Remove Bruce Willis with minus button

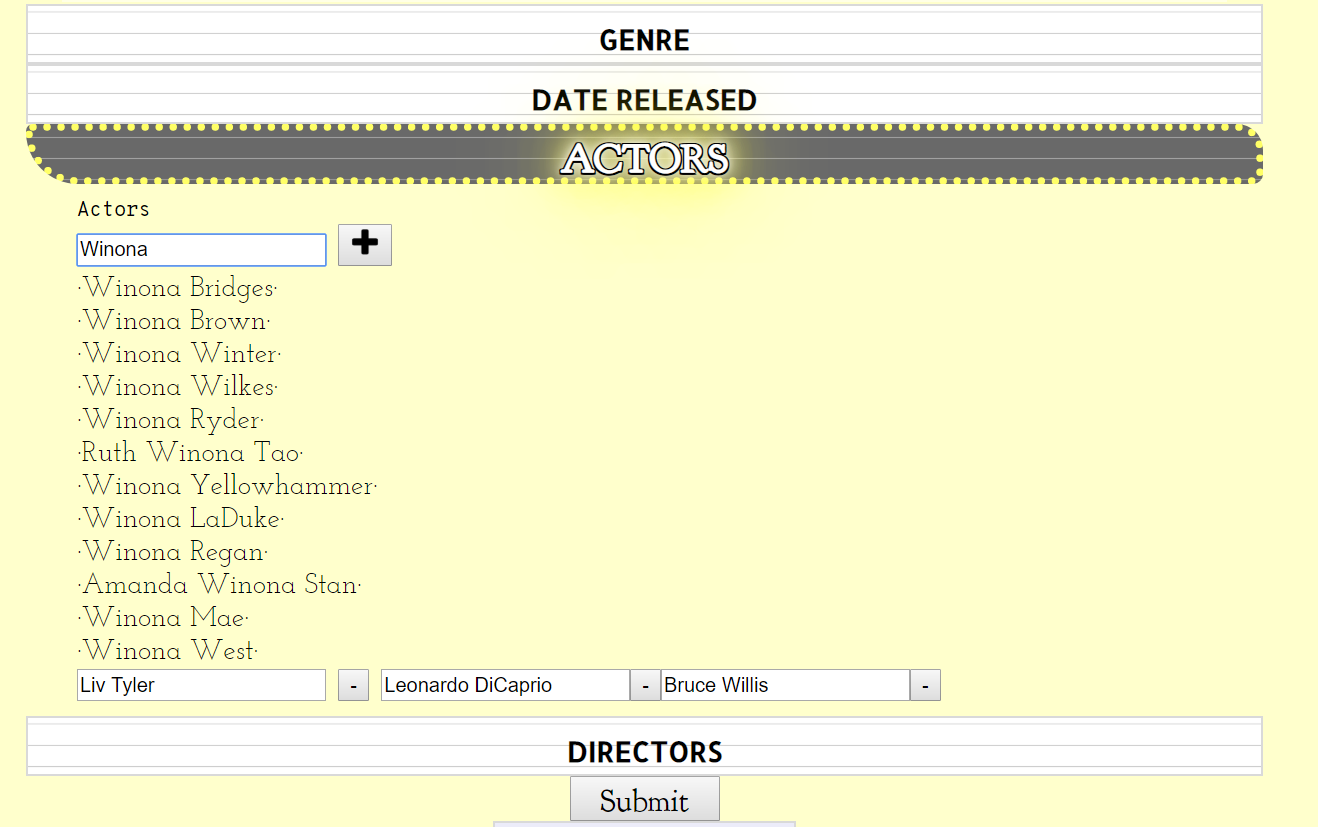pyautogui.click(x=925, y=686)
